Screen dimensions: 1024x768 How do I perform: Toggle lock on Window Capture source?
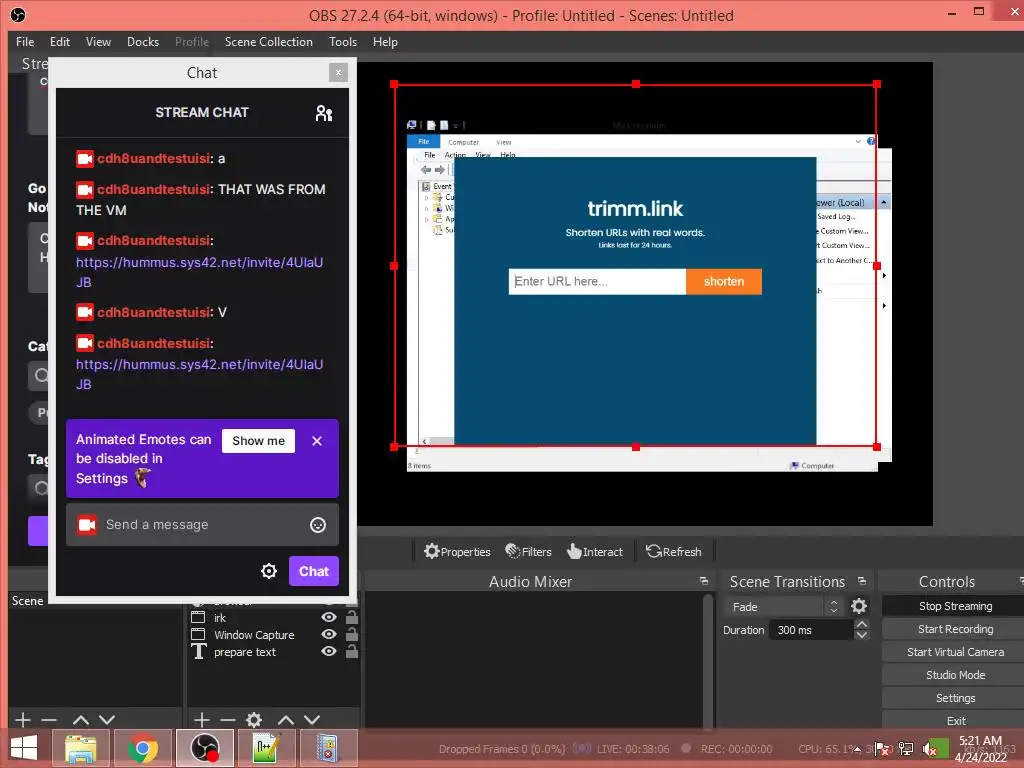(351, 634)
